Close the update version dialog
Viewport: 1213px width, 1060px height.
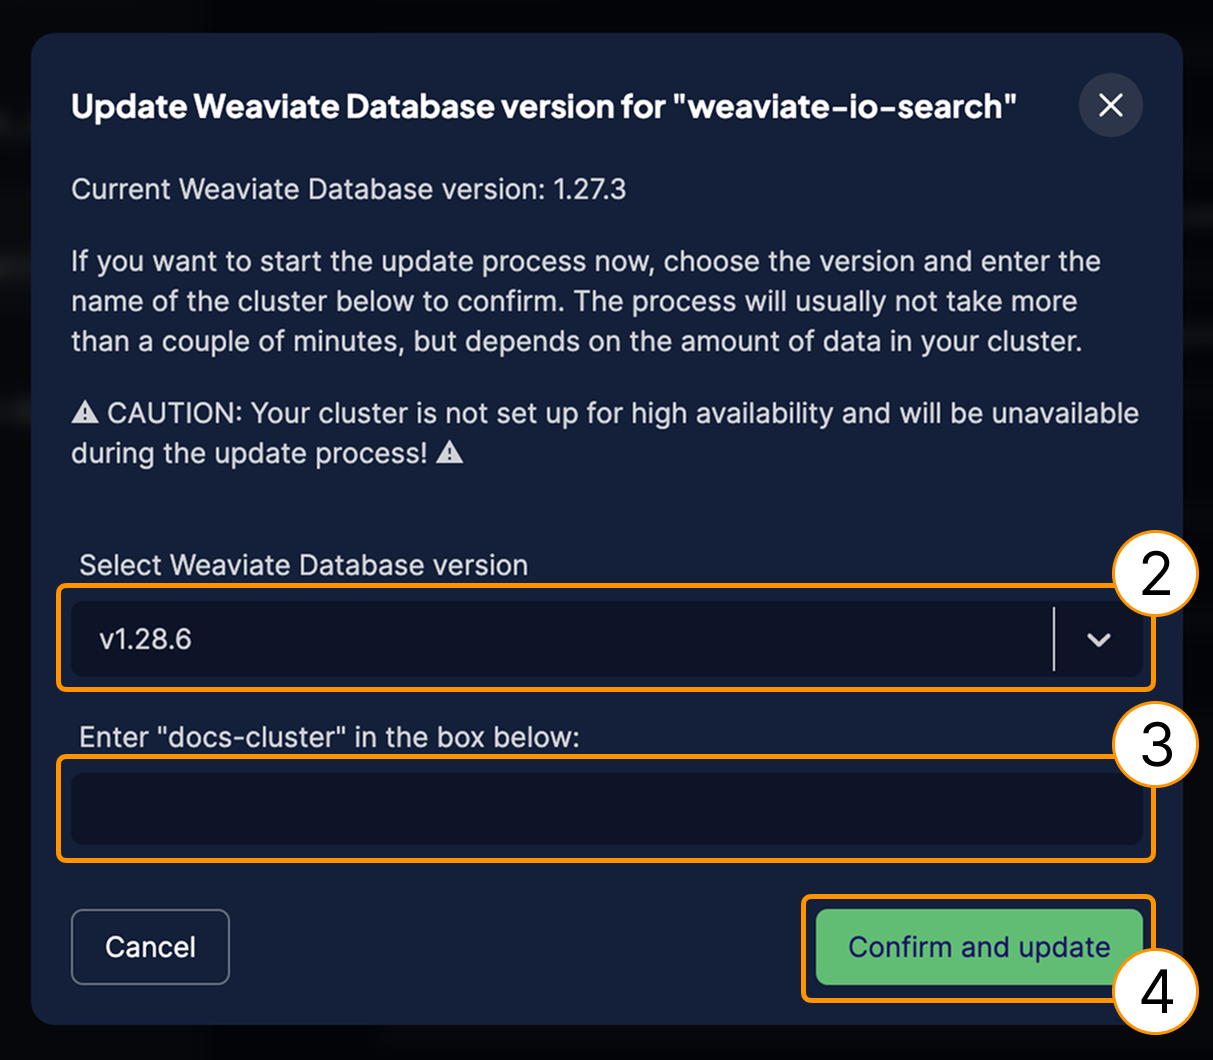[x=1110, y=105]
